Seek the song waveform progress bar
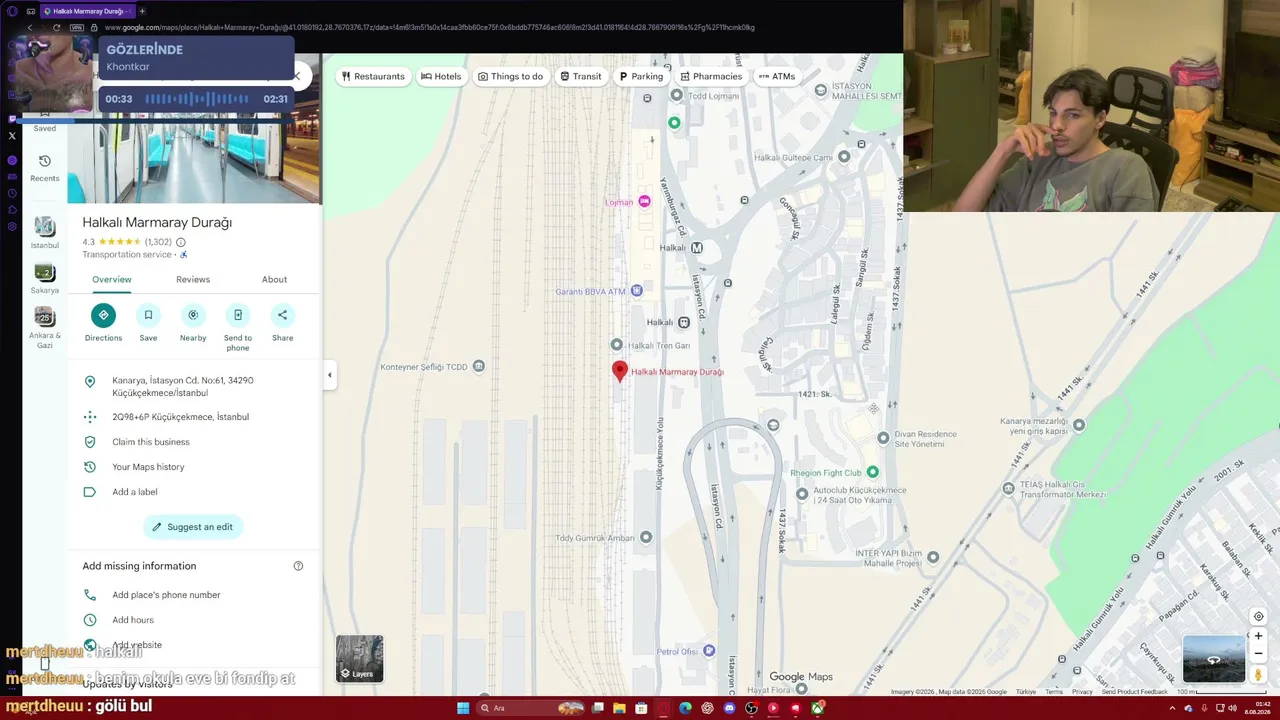The image size is (1280, 720). (197, 99)
